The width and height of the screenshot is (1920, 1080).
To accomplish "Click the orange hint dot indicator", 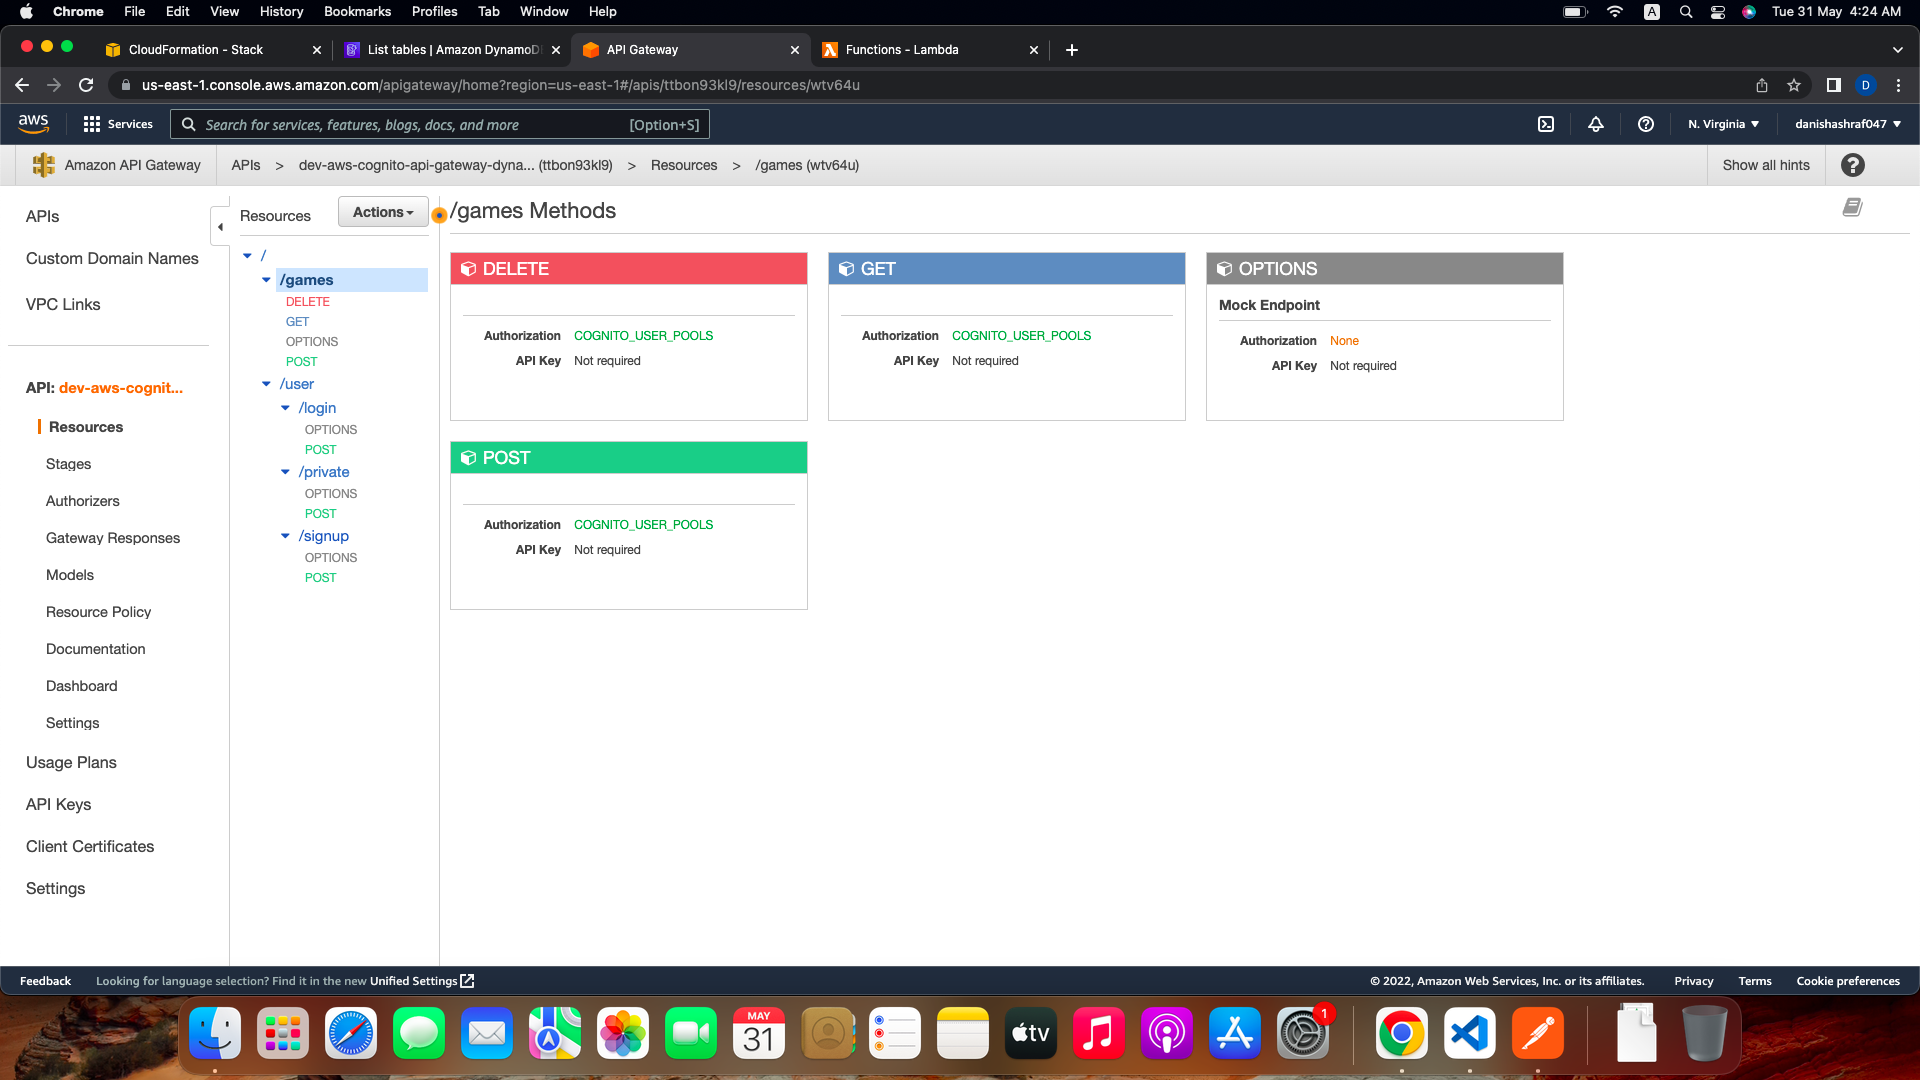I will coord(439,215).
